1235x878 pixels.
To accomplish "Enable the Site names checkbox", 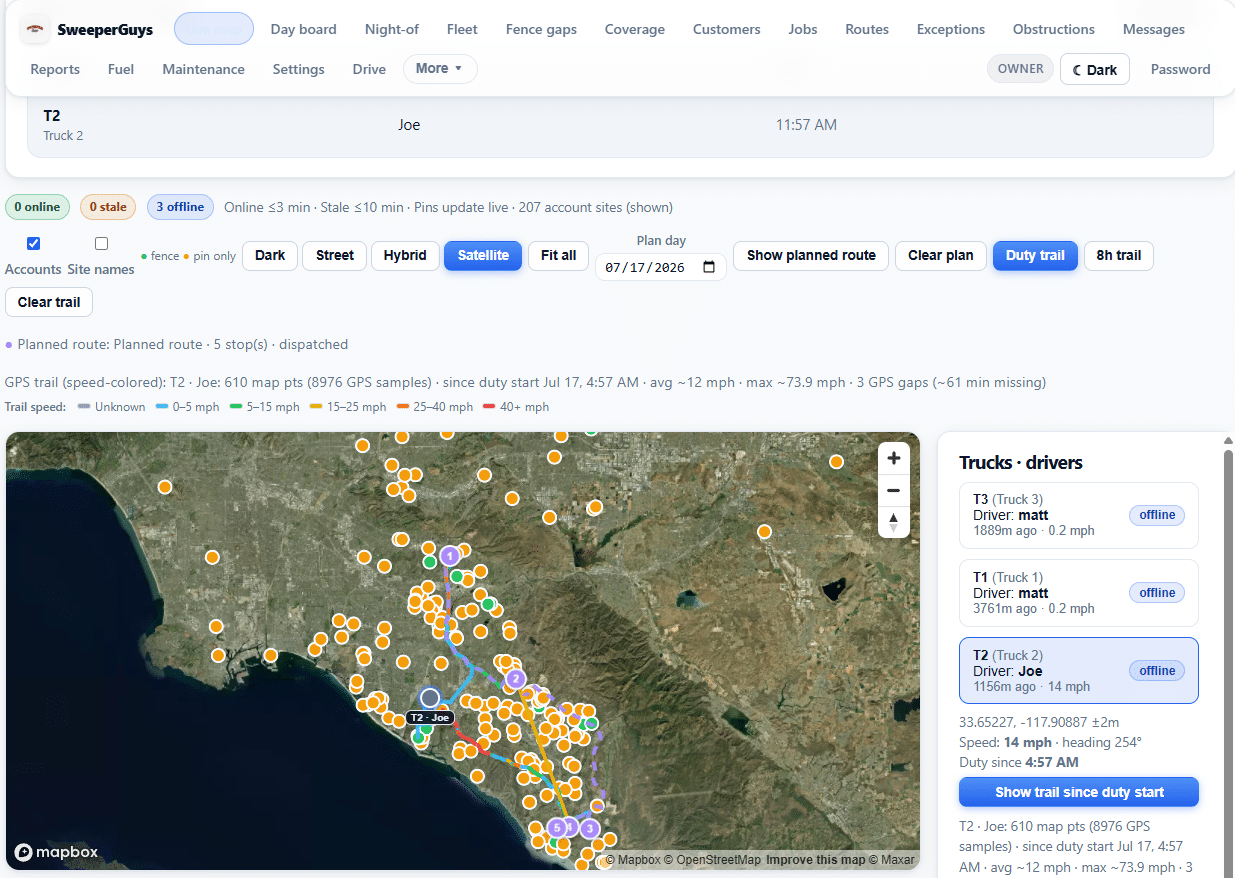I will [x=101, y=243].
